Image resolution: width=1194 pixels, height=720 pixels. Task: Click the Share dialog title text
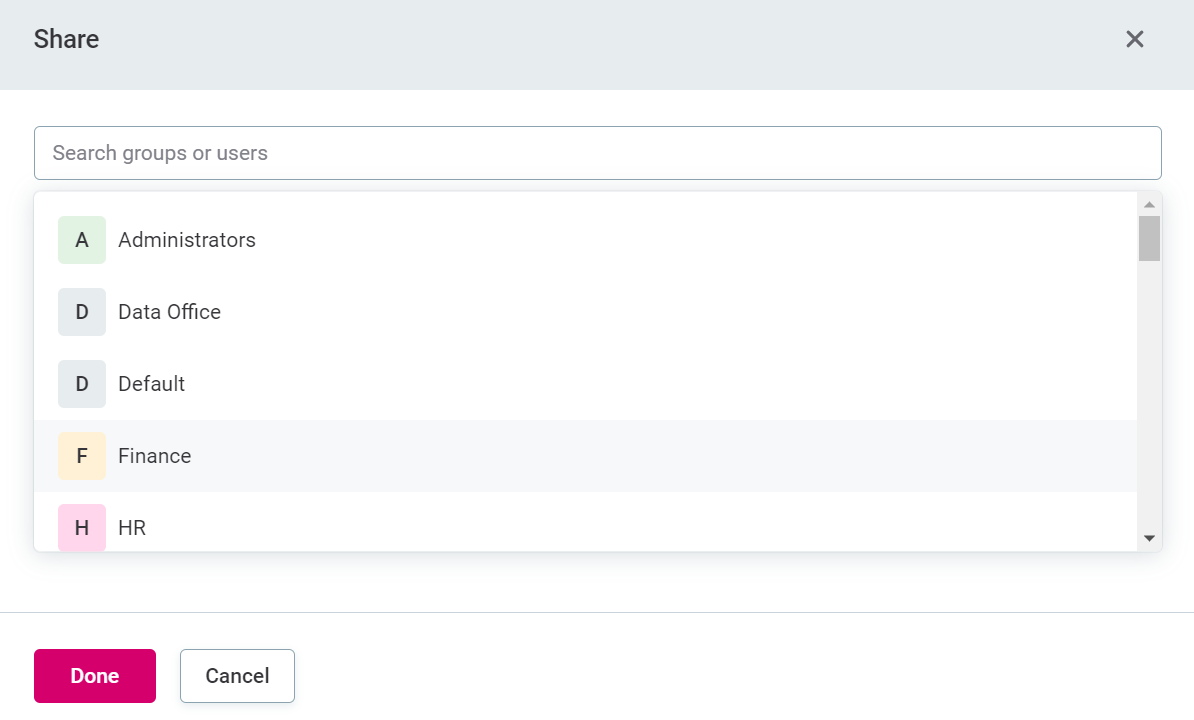coord(66,39)
